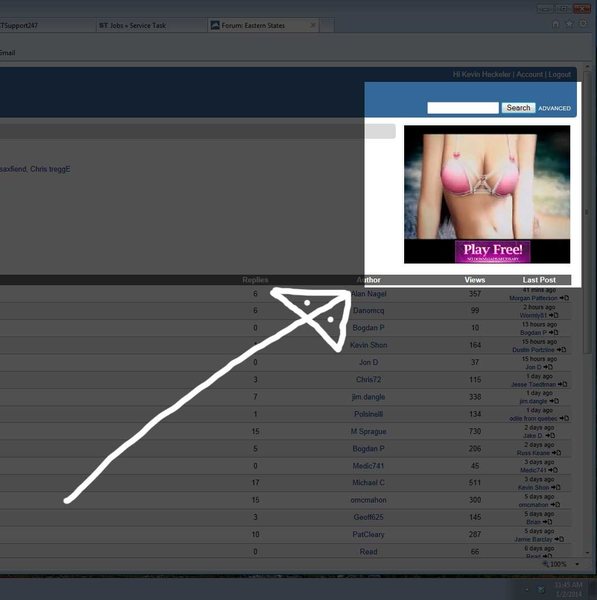Go to last post icon beside Russ Keane

(556, 453)
